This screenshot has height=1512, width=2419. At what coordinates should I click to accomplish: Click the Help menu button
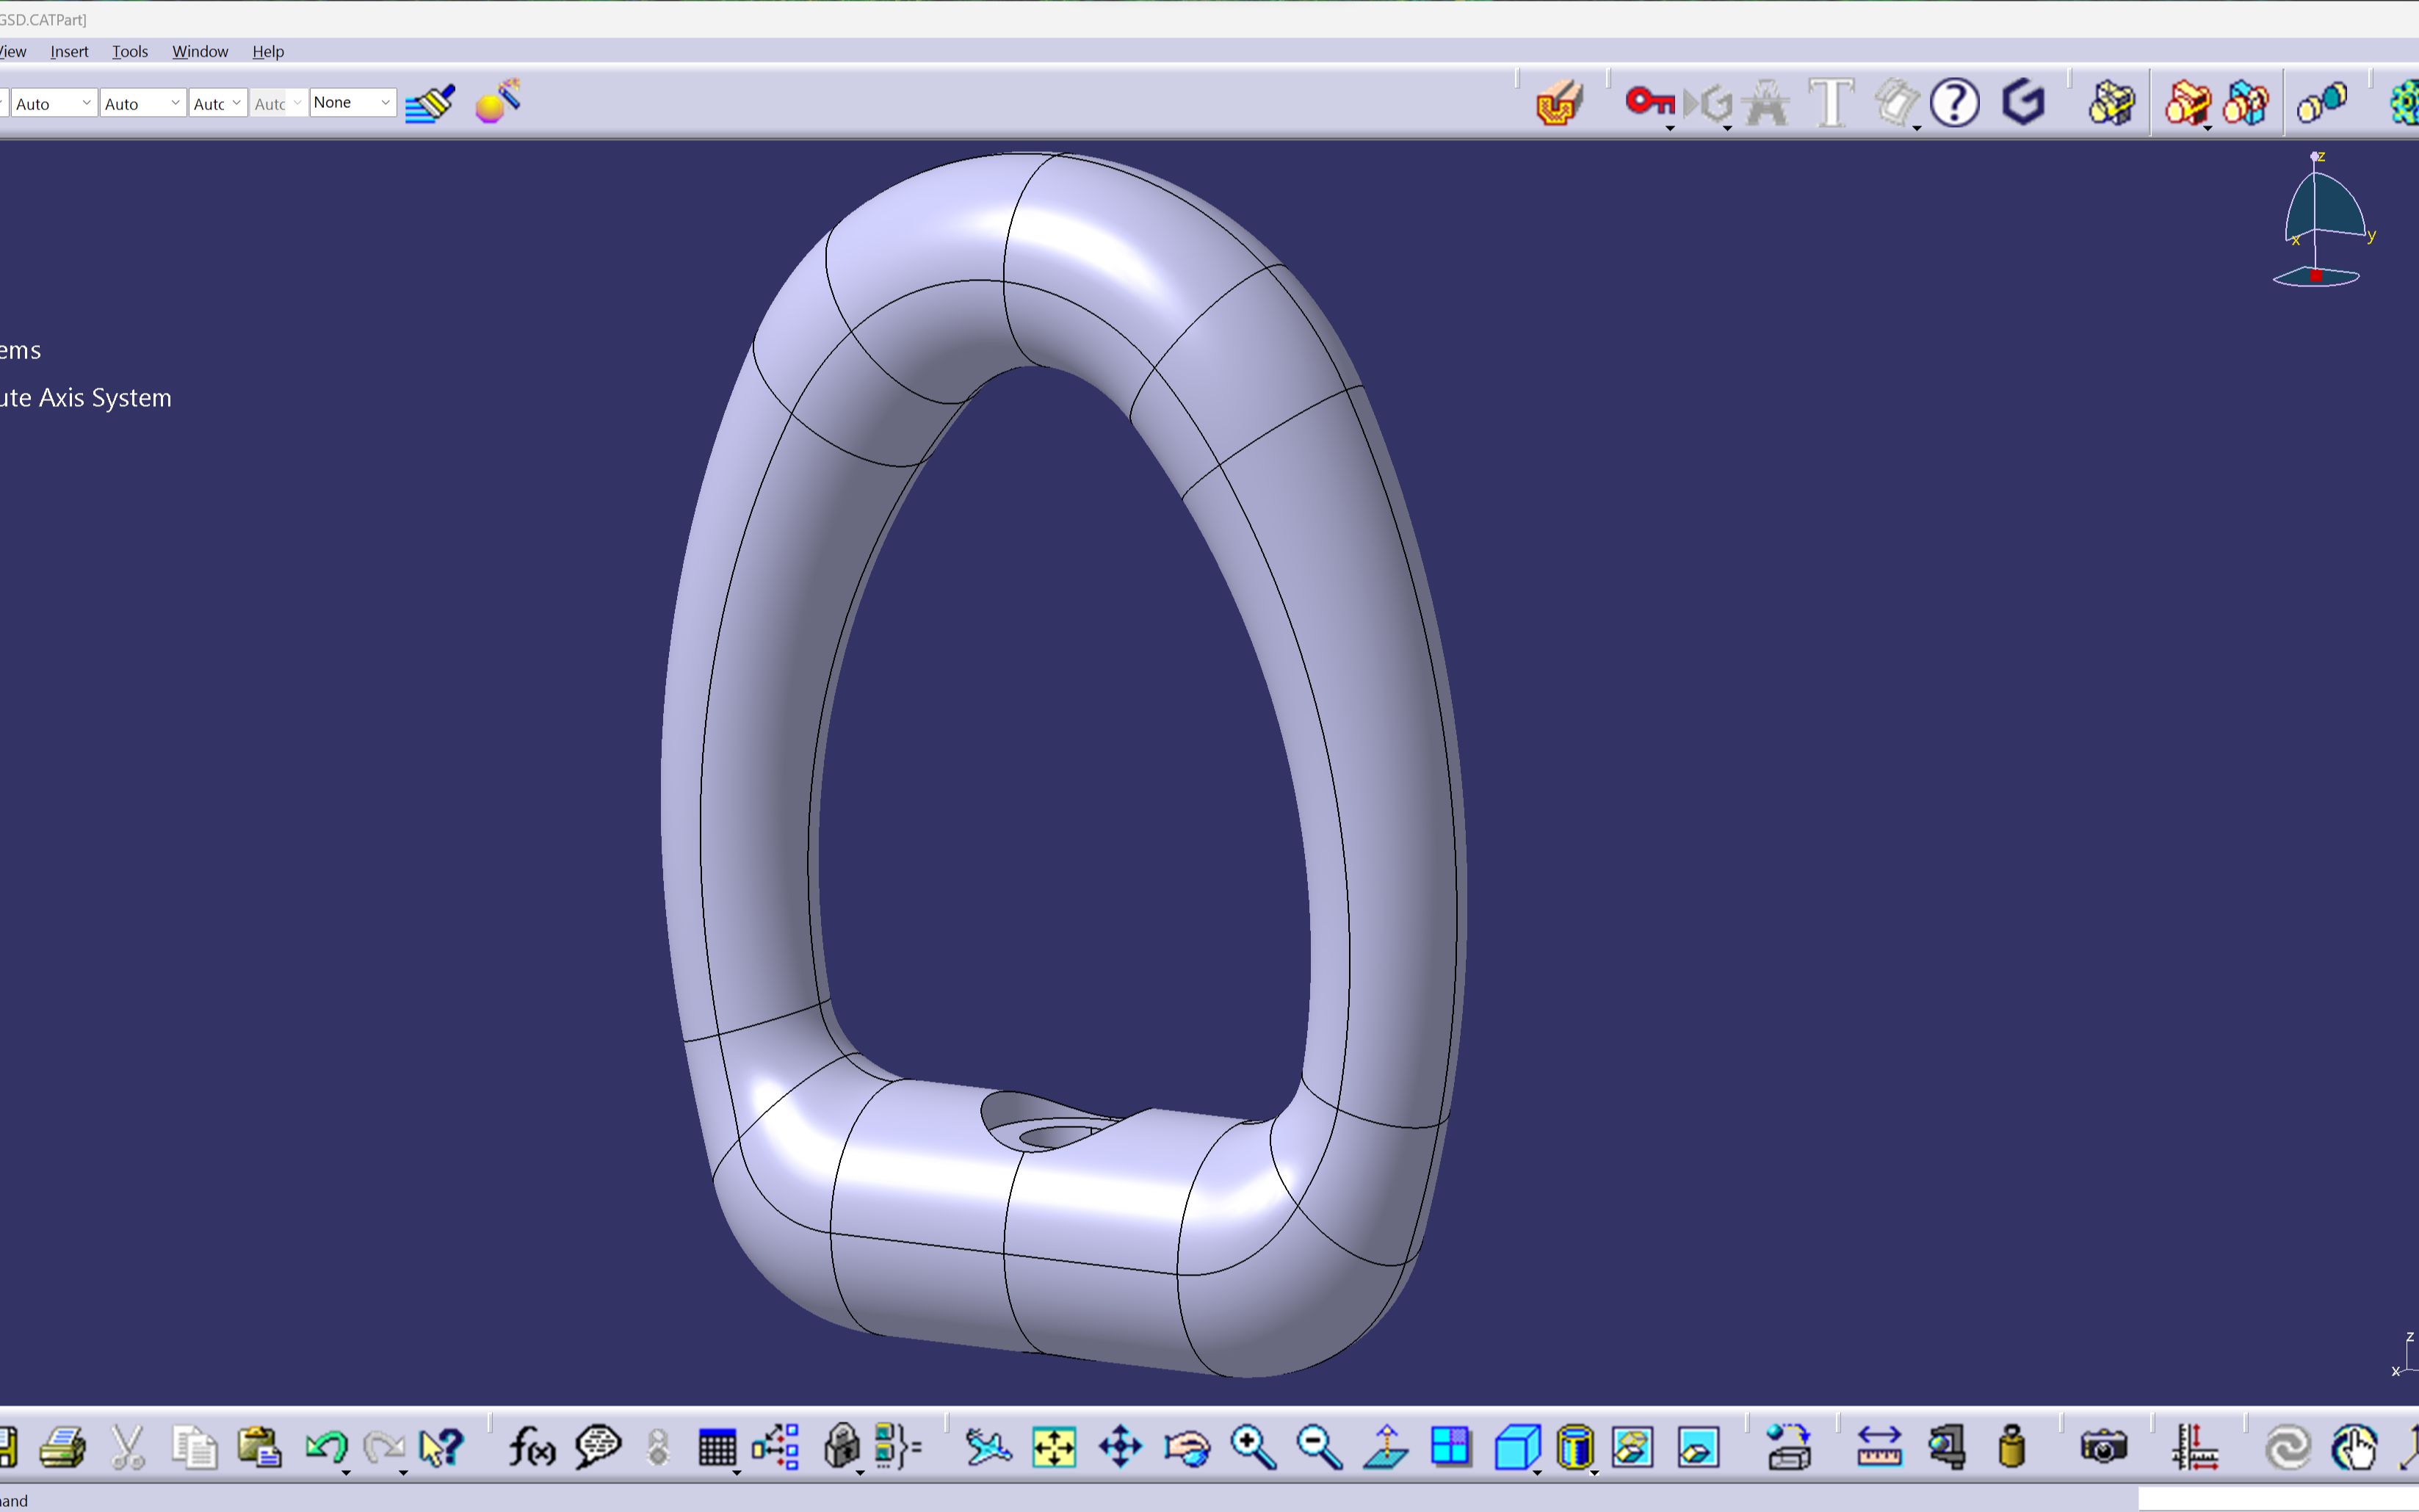coord(267,51)
